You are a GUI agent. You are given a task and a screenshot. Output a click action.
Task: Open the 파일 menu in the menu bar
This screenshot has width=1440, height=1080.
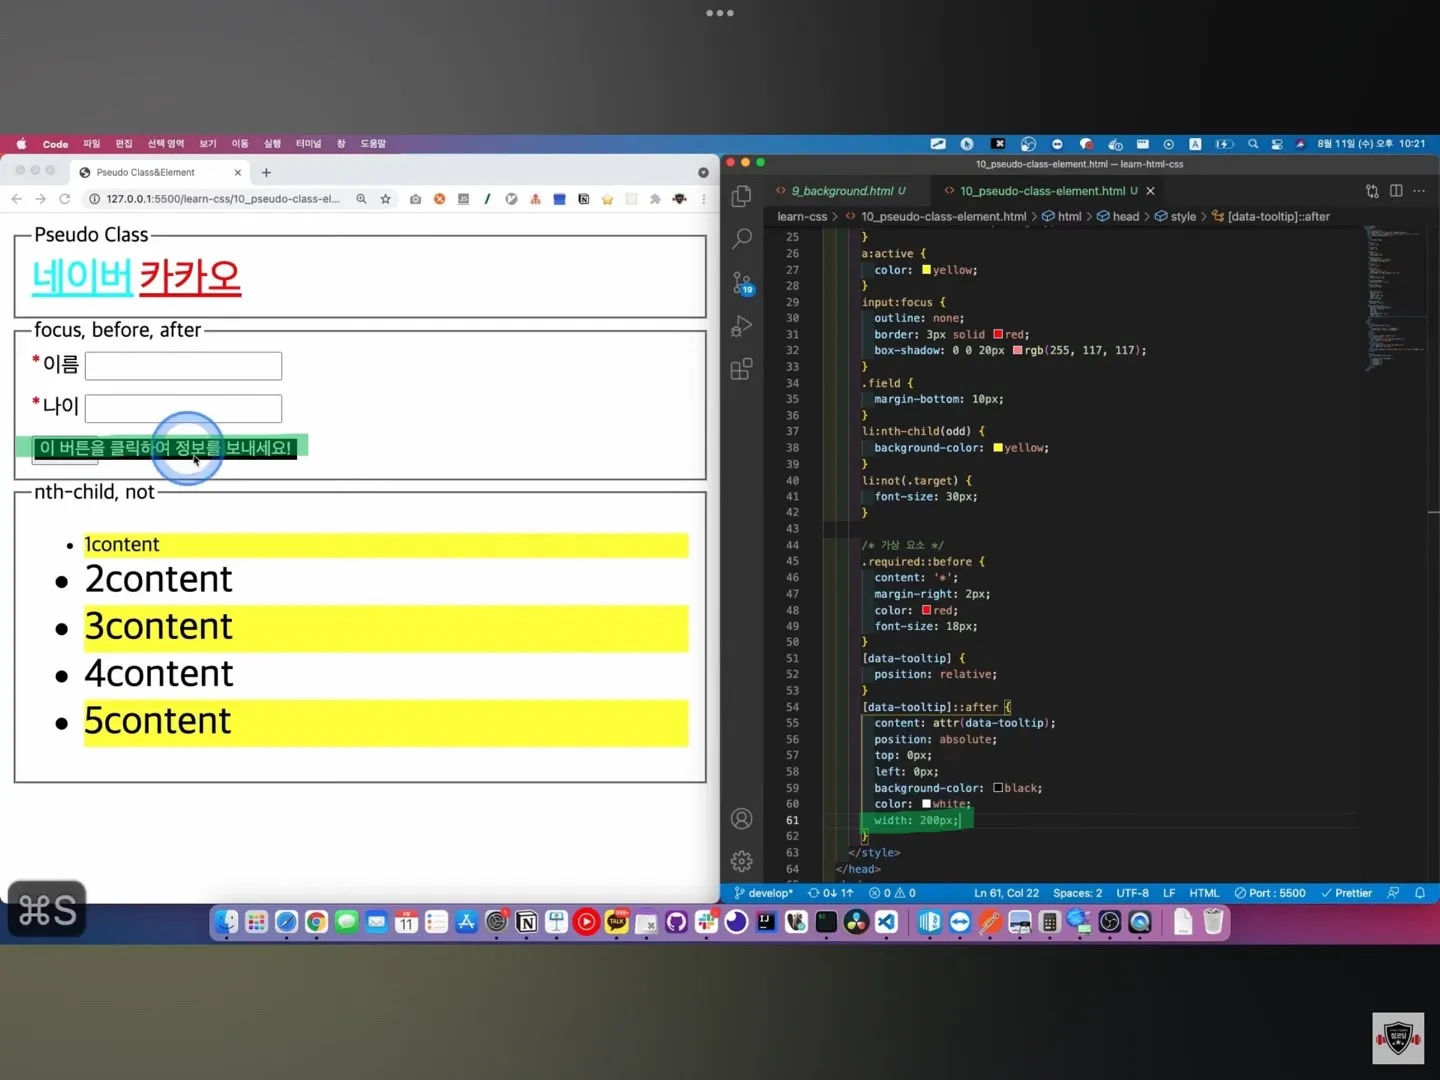coord(92,144)
